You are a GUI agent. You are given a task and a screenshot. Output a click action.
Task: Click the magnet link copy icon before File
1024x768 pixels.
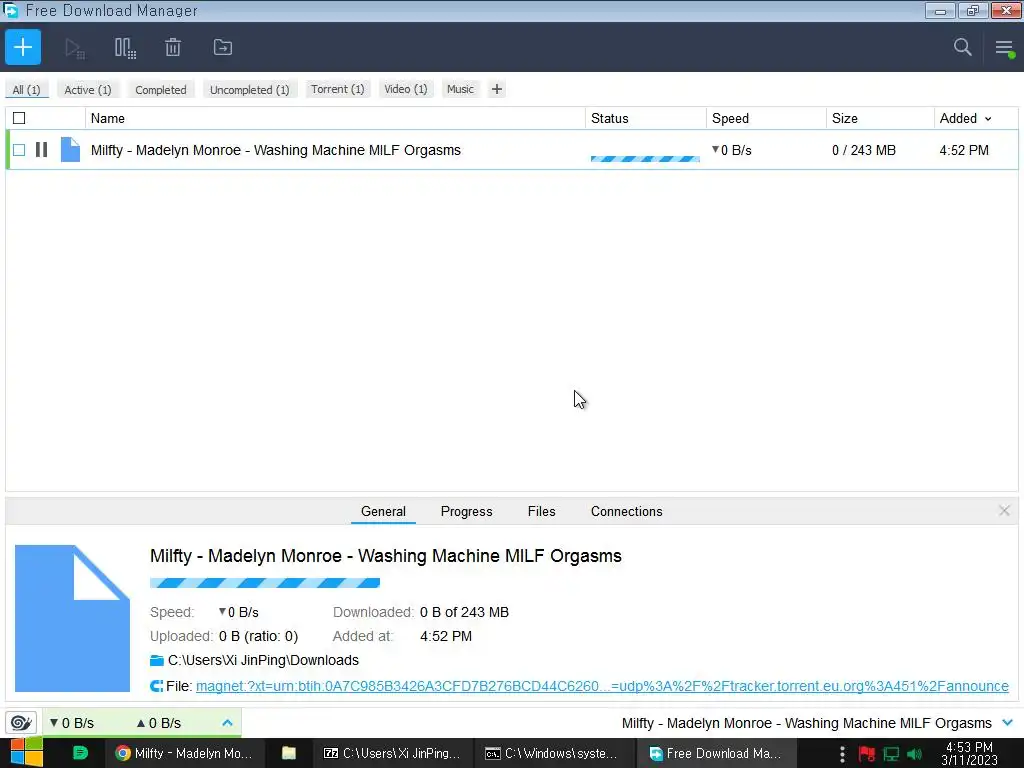coord(156,686)
